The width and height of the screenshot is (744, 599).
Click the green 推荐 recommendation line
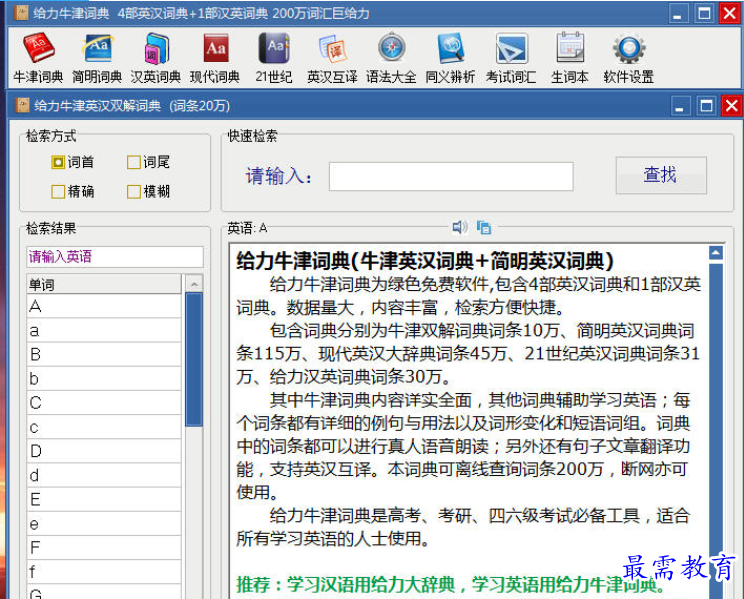point(451,584)
